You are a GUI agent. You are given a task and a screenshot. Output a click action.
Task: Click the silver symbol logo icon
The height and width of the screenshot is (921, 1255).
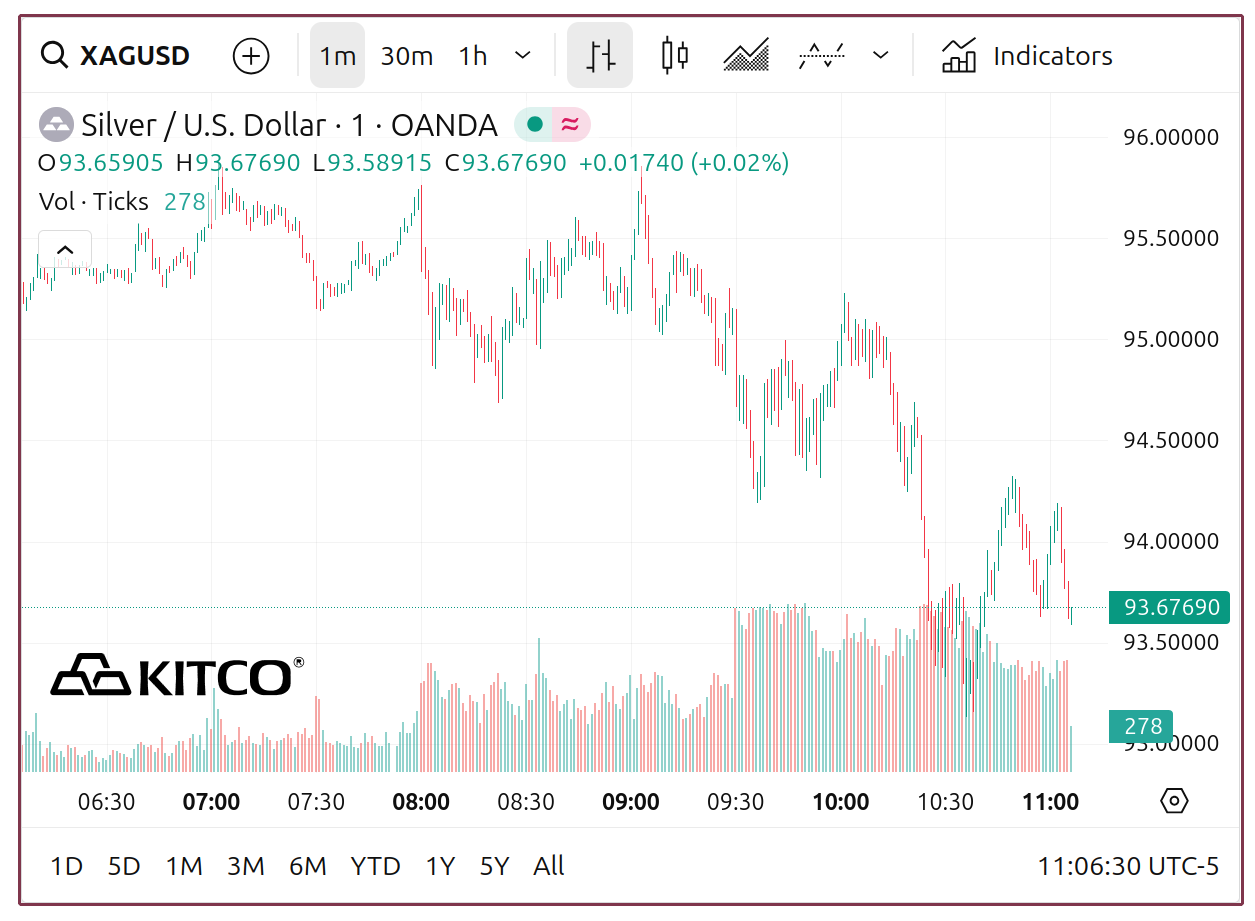[x=56, y=125]
